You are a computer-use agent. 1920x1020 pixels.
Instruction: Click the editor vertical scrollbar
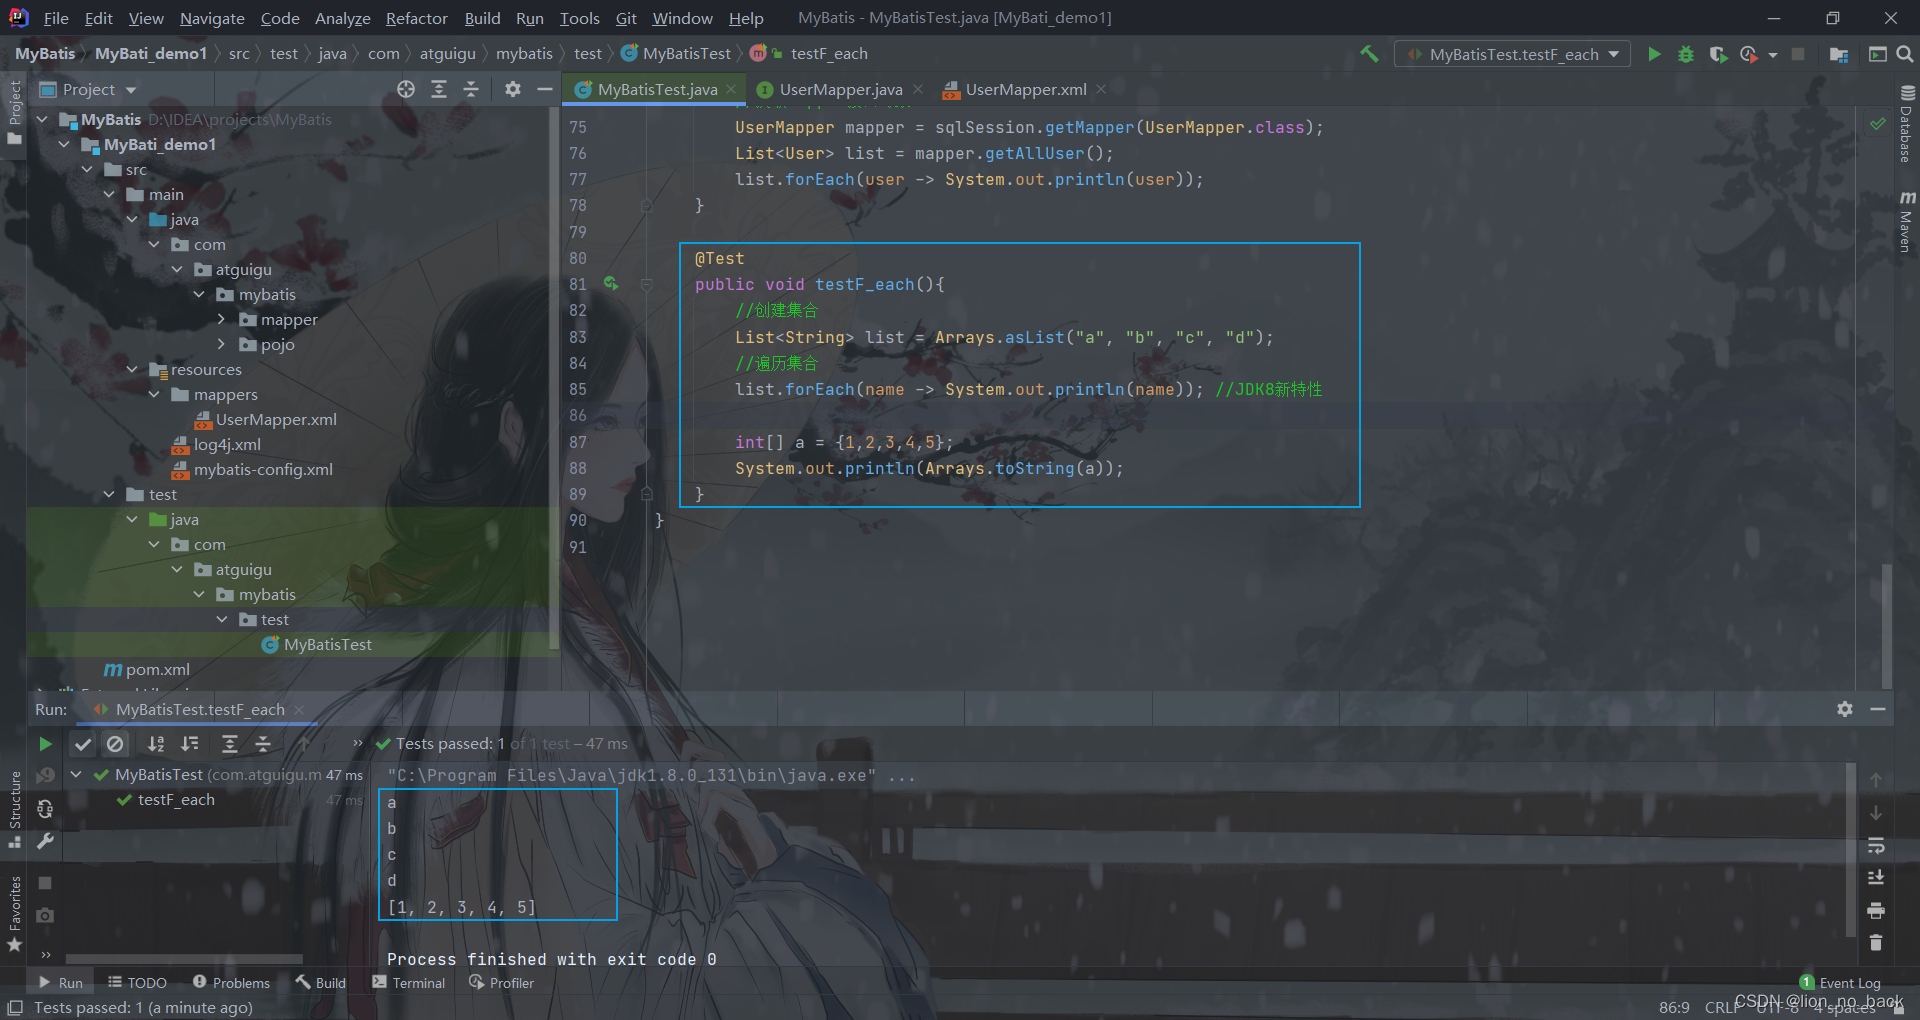1886,626
